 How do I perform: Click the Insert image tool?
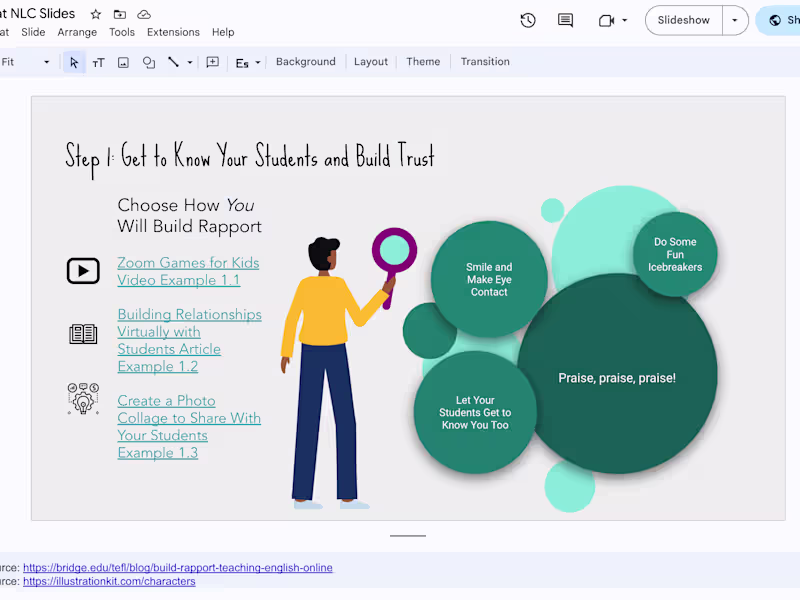click(123, 62)
